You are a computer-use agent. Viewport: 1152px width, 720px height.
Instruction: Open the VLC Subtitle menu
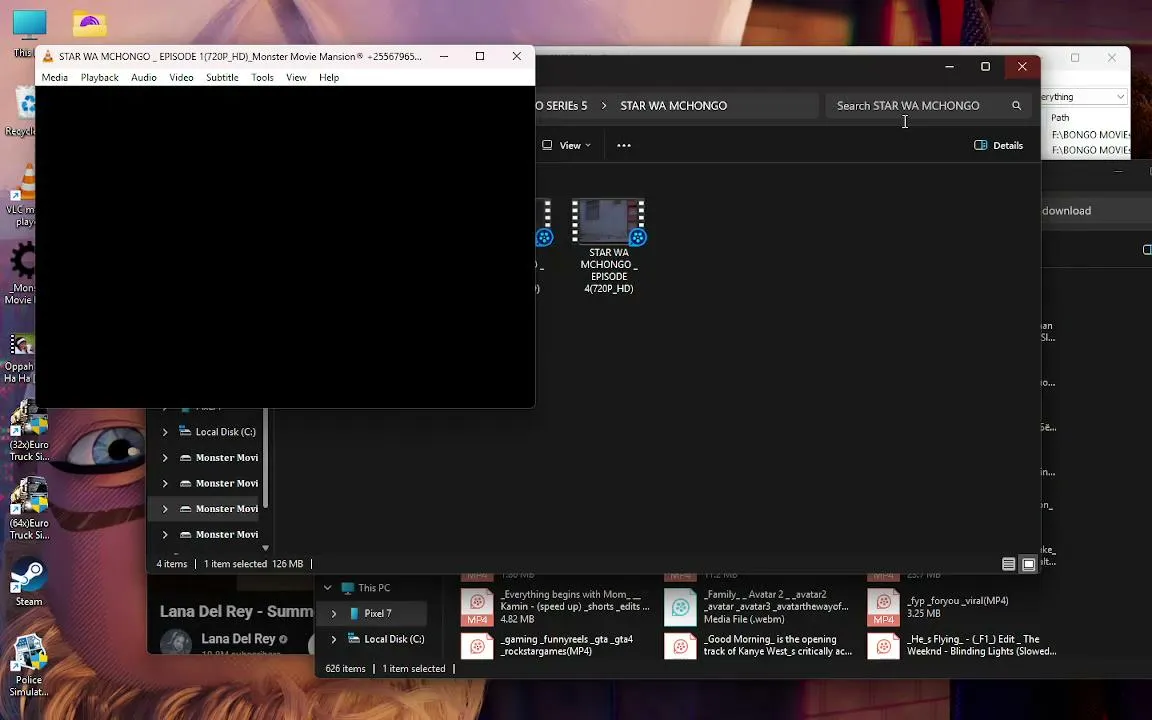(x=222, y=77)
